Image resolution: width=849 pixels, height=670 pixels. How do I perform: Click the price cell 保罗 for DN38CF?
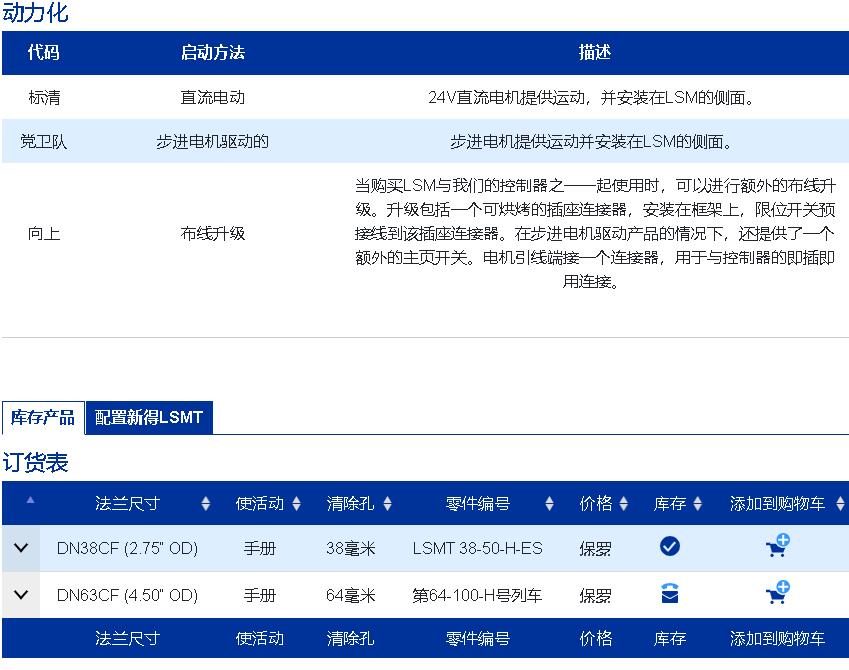click(x=596, y=548)
